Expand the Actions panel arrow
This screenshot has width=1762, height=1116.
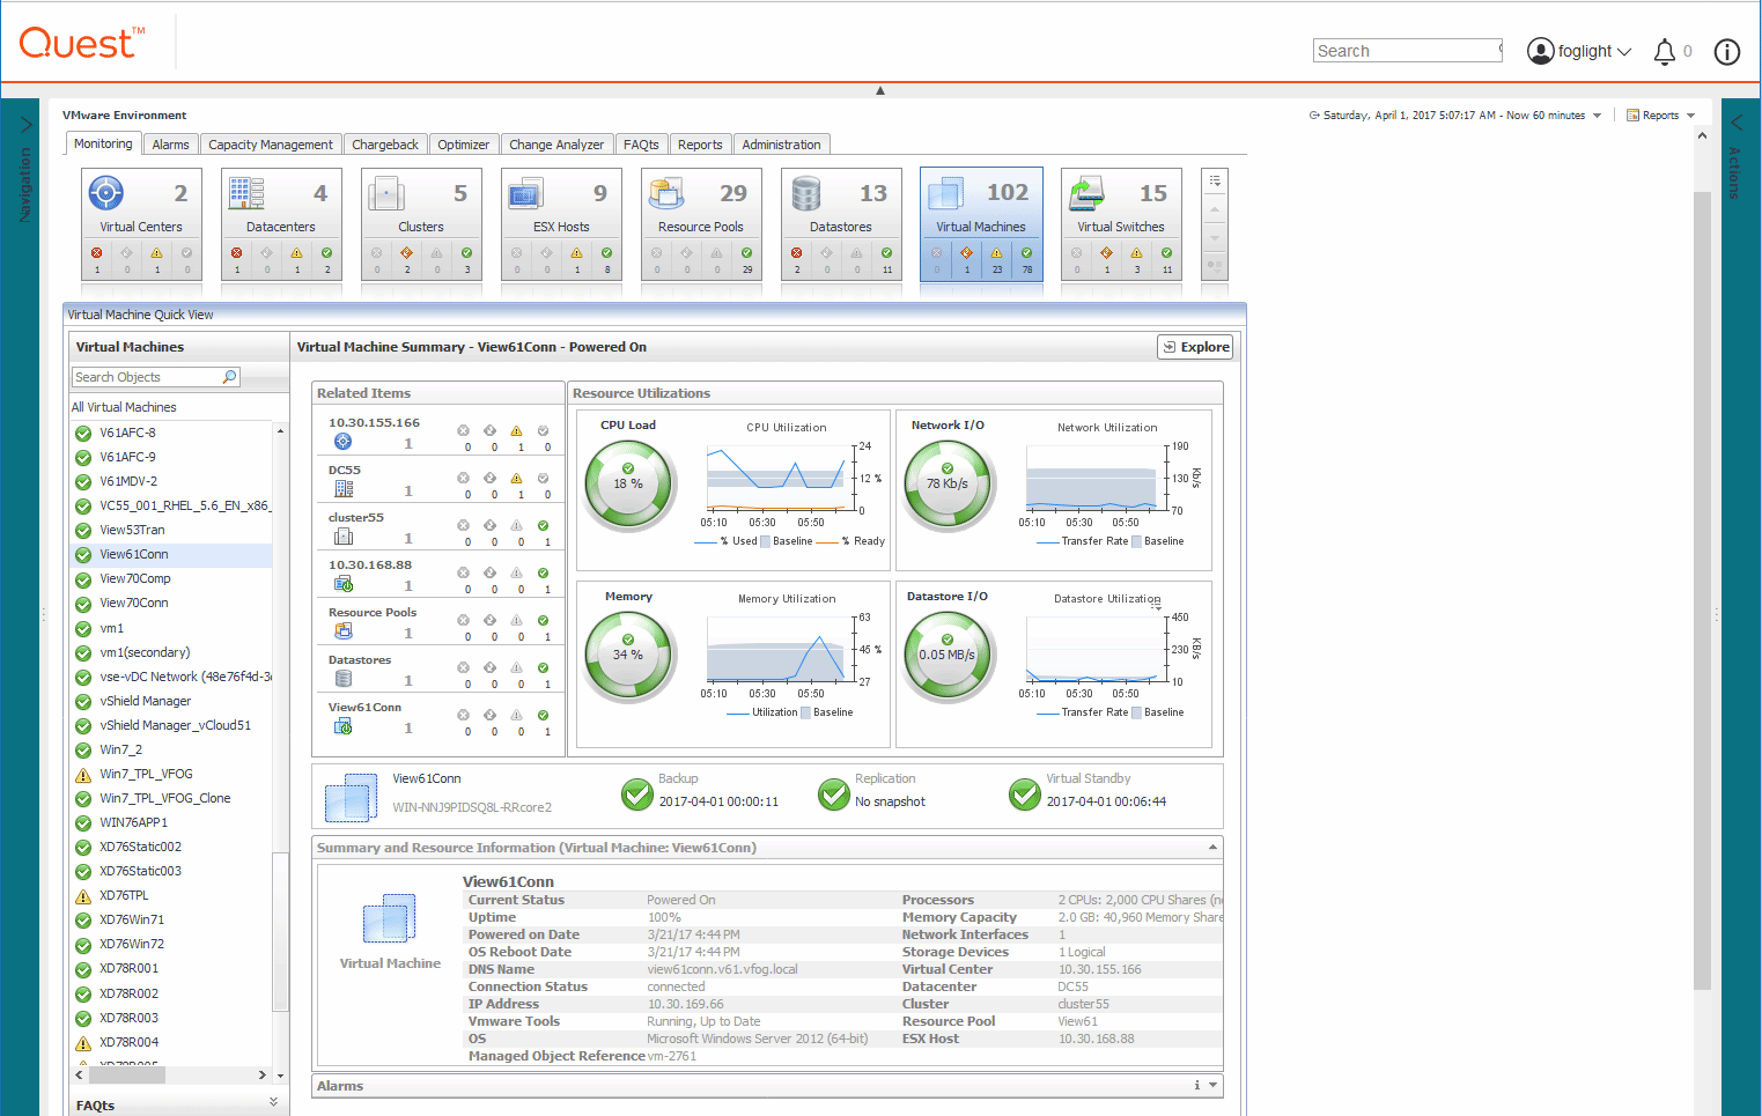tap(1736, 122)
